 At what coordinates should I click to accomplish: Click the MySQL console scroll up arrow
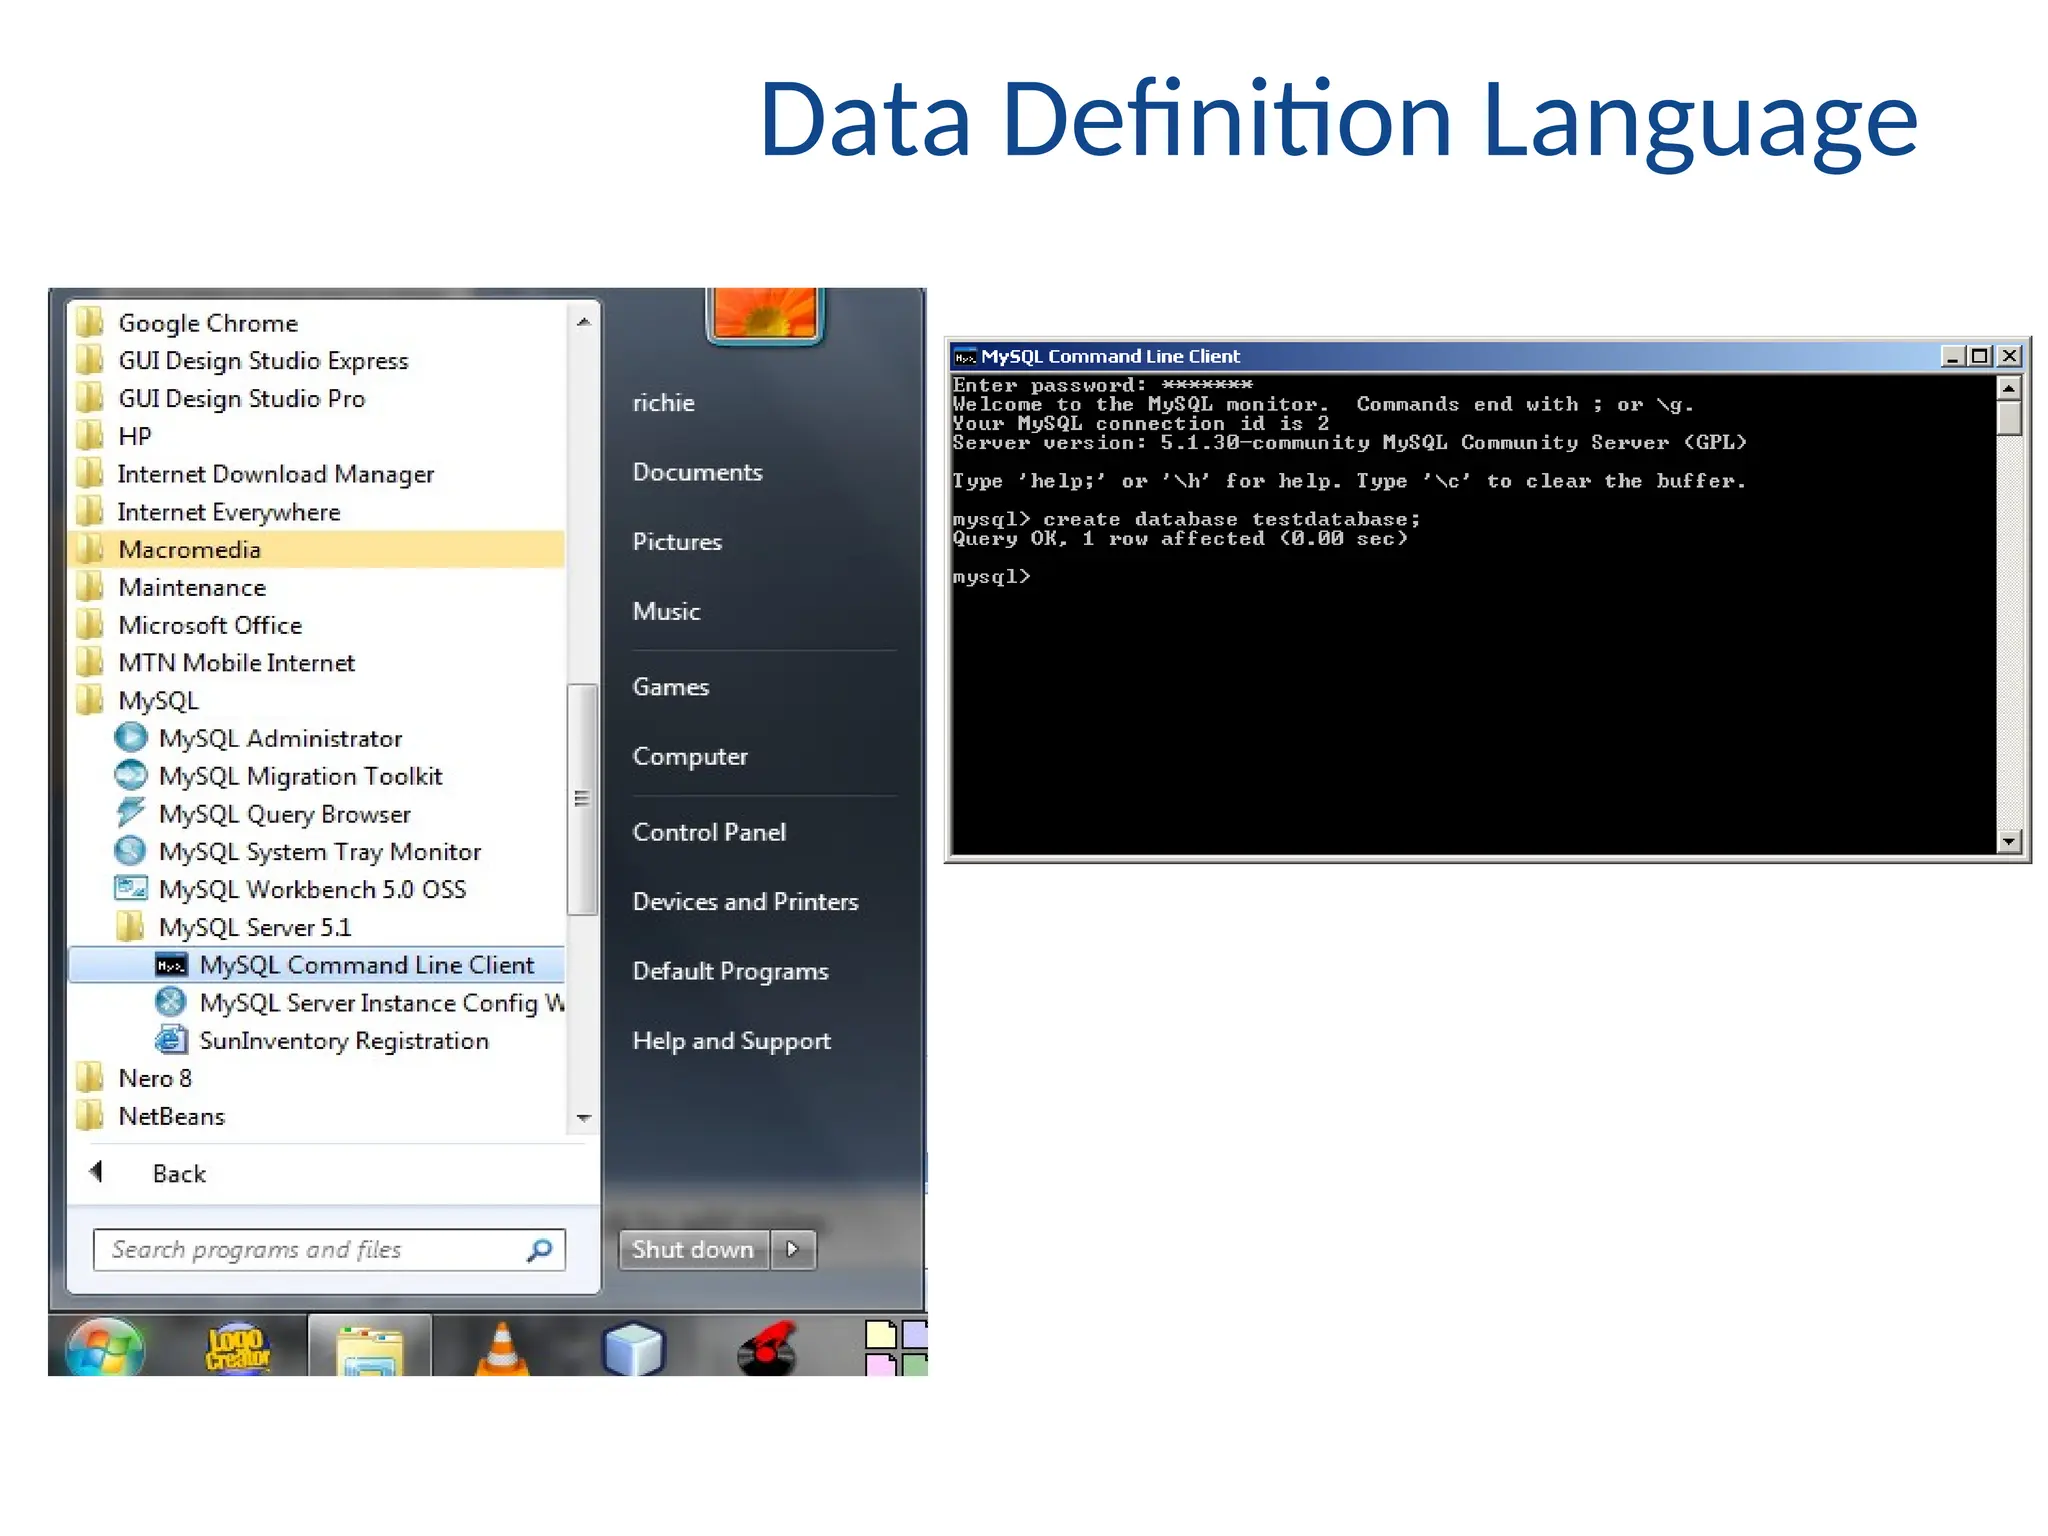[2009, 387]
